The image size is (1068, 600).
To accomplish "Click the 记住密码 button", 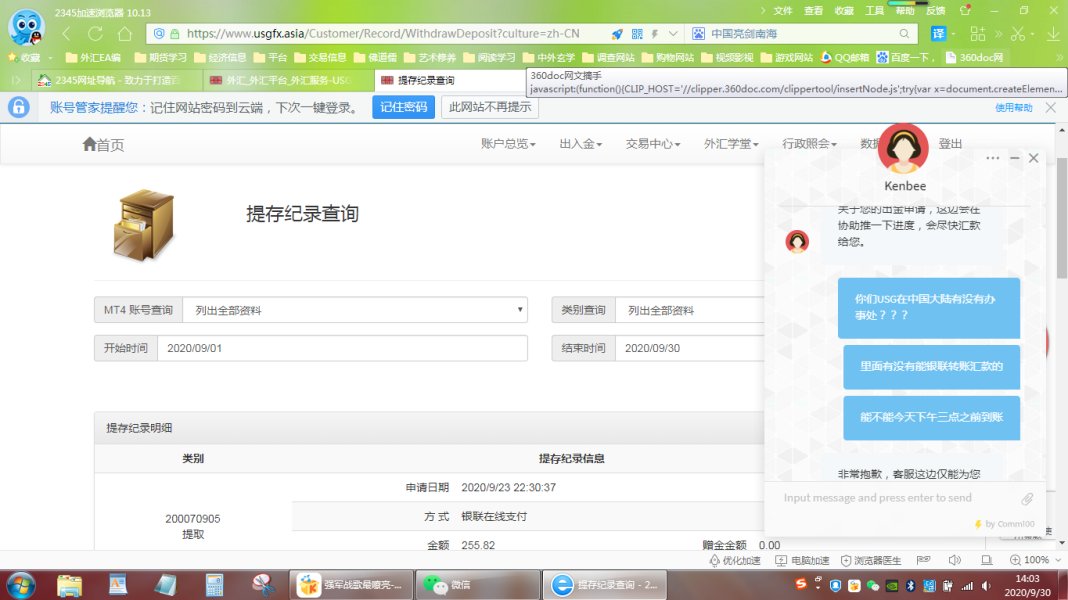I will click(403, 107).
